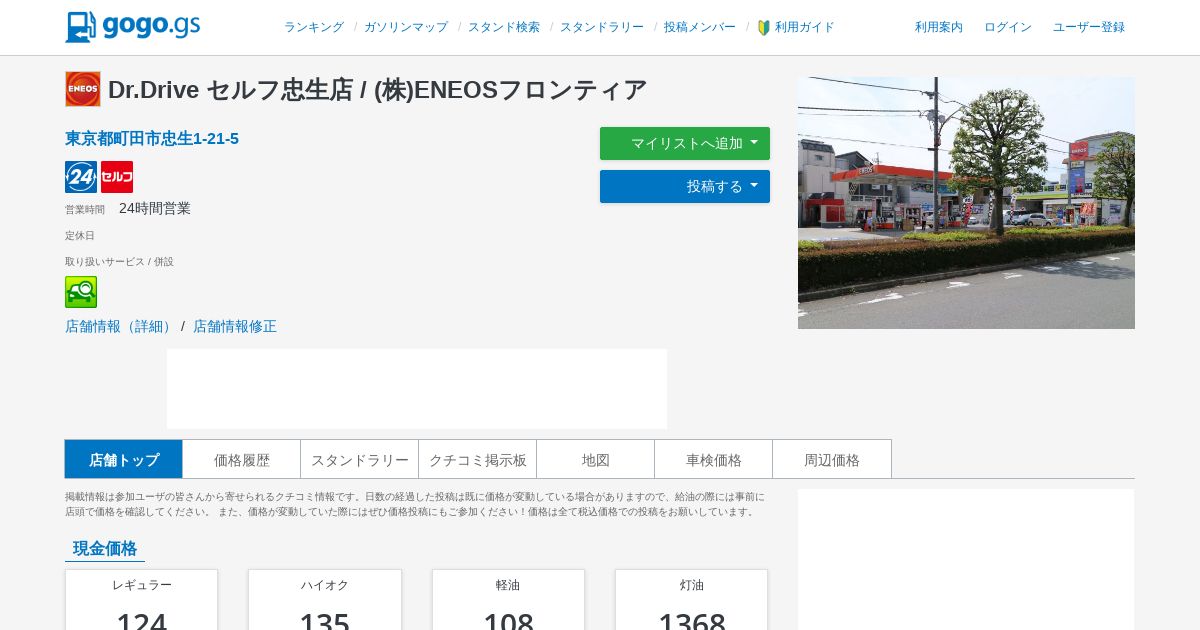
Task: Open the 店舗情報（詳細） link
Action: point(121,326)
